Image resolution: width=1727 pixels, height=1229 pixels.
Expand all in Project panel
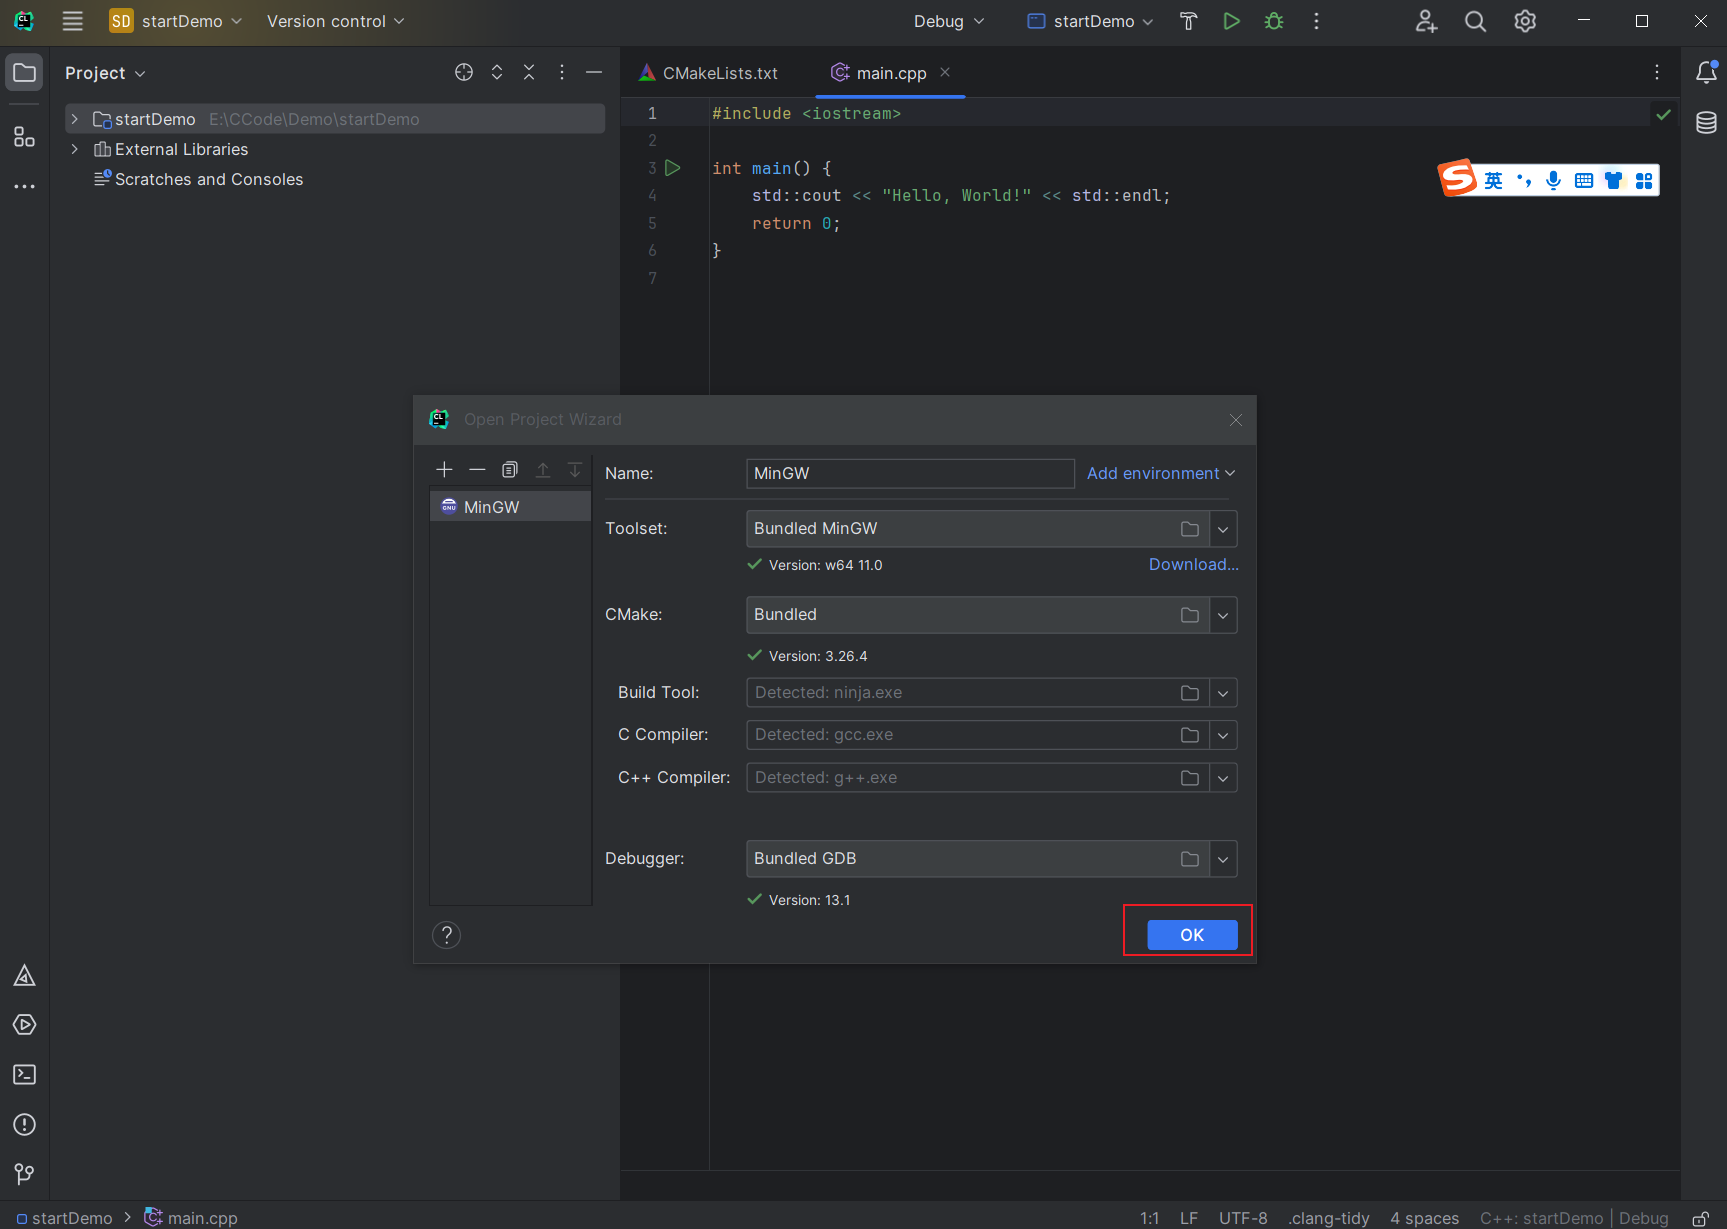(x=497, y=72)
